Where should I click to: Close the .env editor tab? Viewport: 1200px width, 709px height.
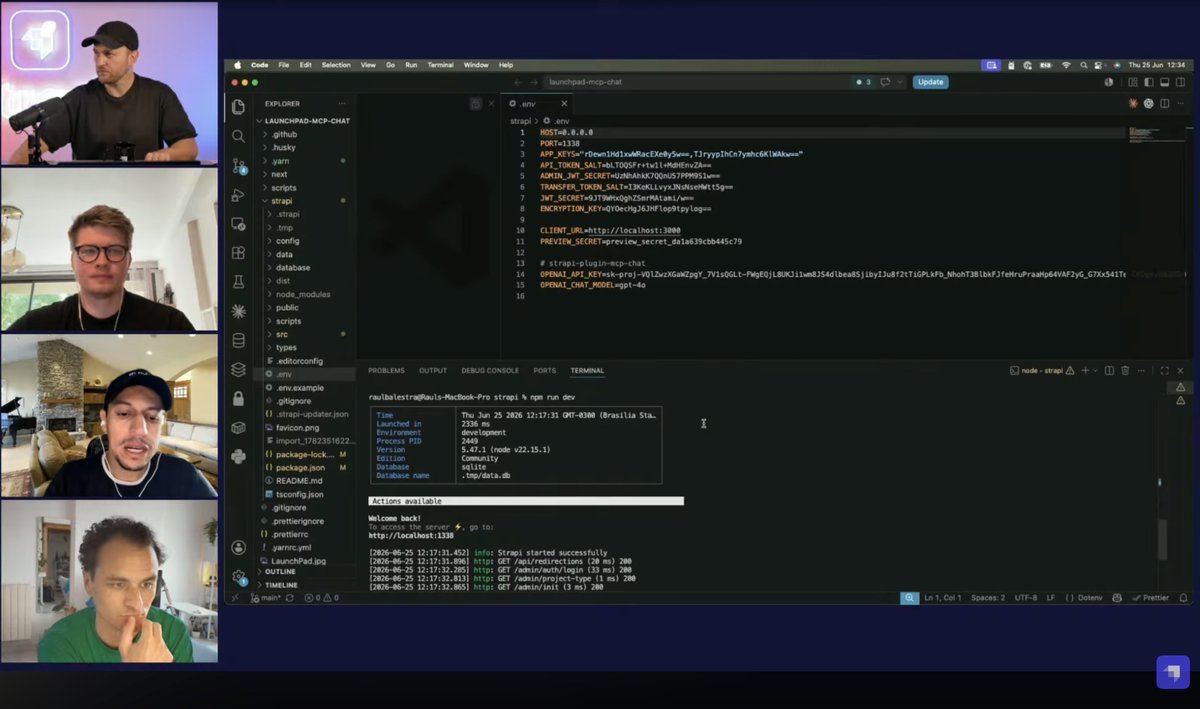coord(564,103)
